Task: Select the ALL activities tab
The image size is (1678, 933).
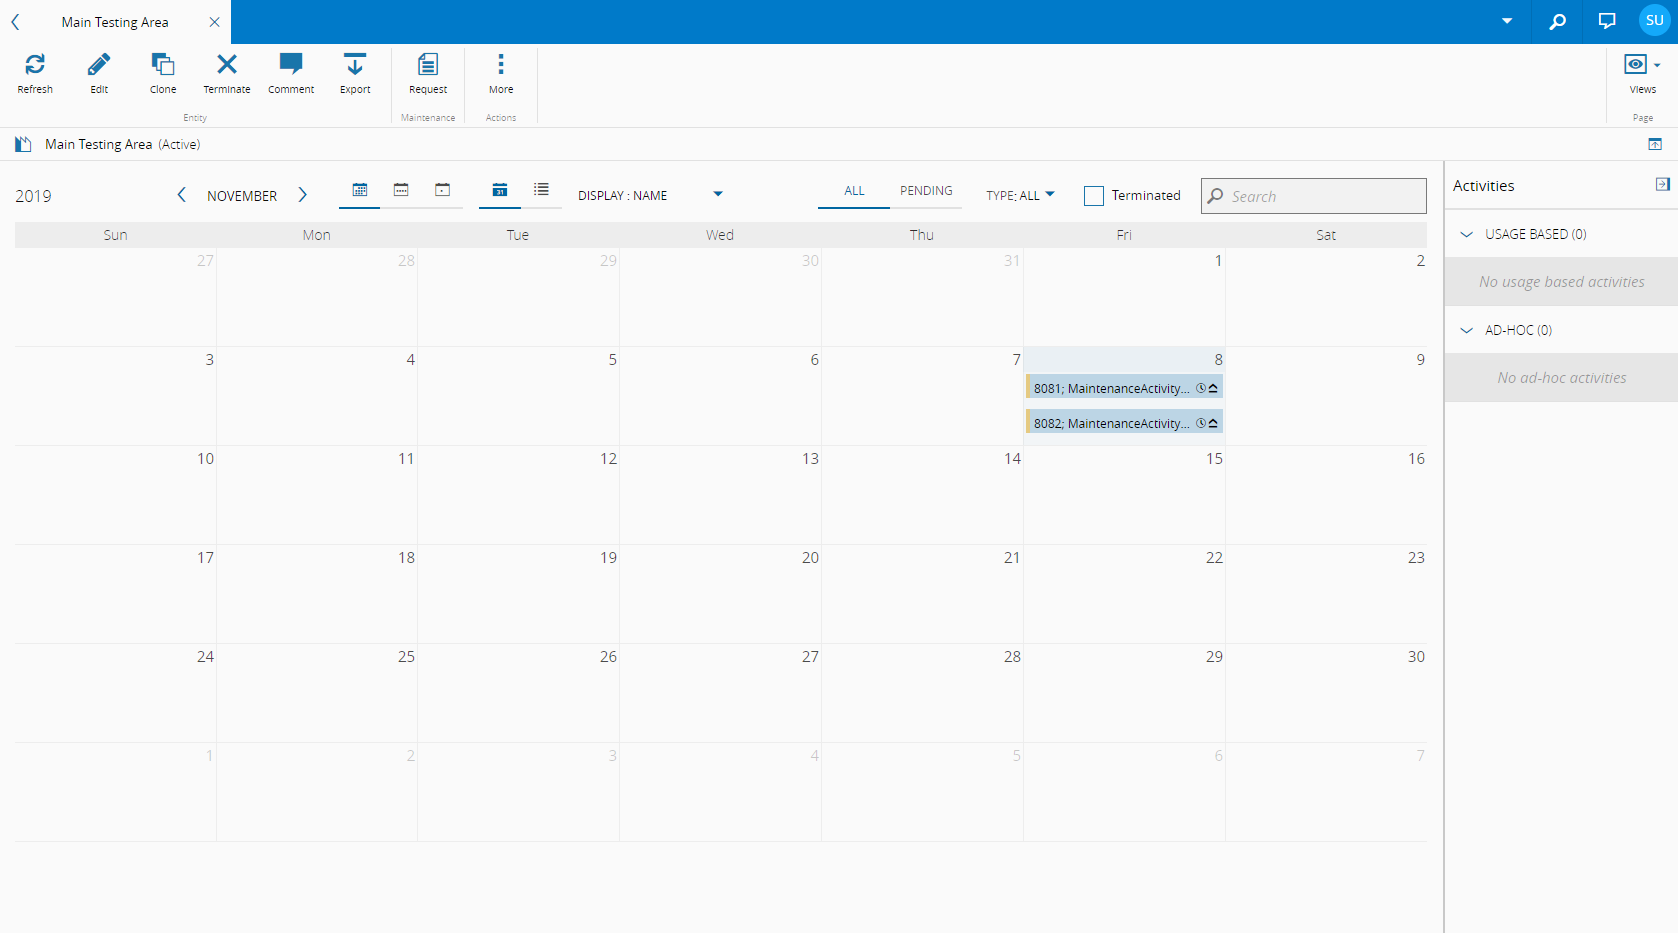Action: point(854,191)
